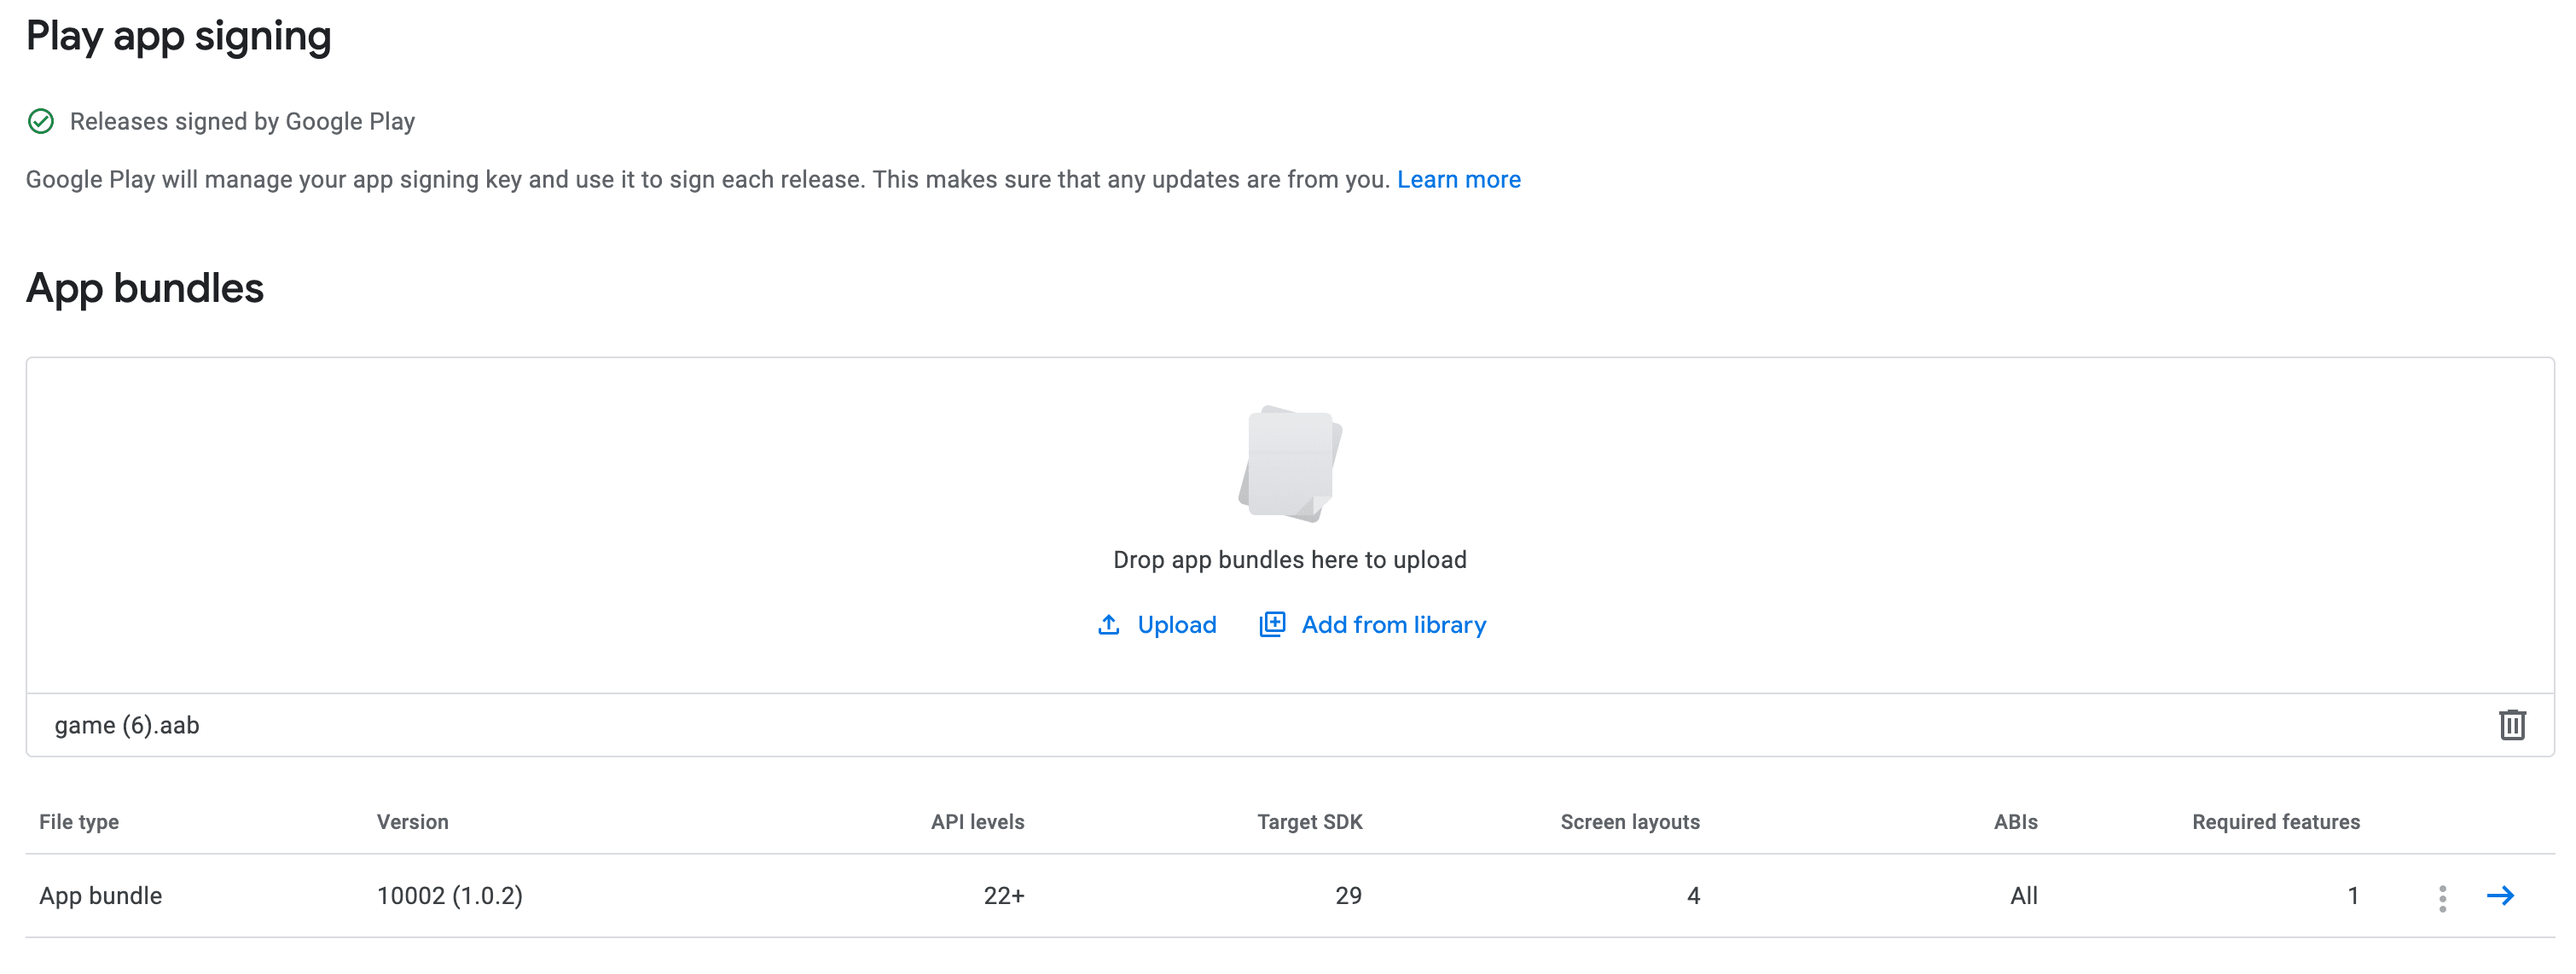Select the ABIs column header
Image resolution: width=2576 pixels, height=974 pixels.
[x=2015, y=822]
